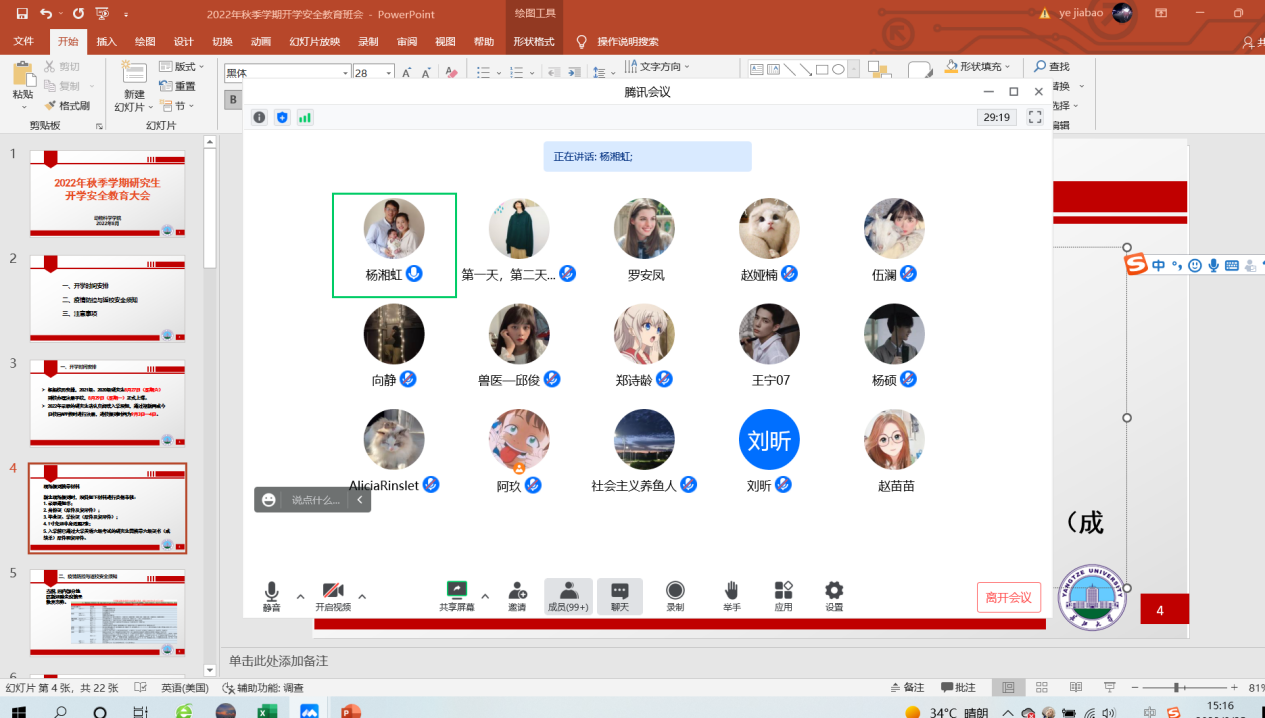Viewport: 1265px width, 718px height.
Task: Expand audio options arrow beside 静音
Action: tap(300, 596)
